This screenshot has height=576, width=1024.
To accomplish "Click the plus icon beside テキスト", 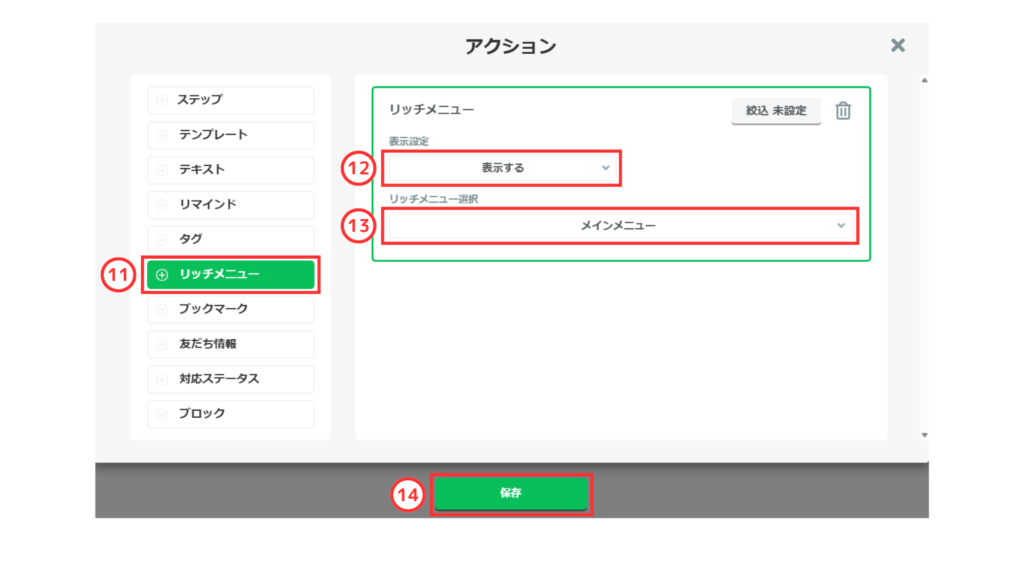I will point(162,170).
